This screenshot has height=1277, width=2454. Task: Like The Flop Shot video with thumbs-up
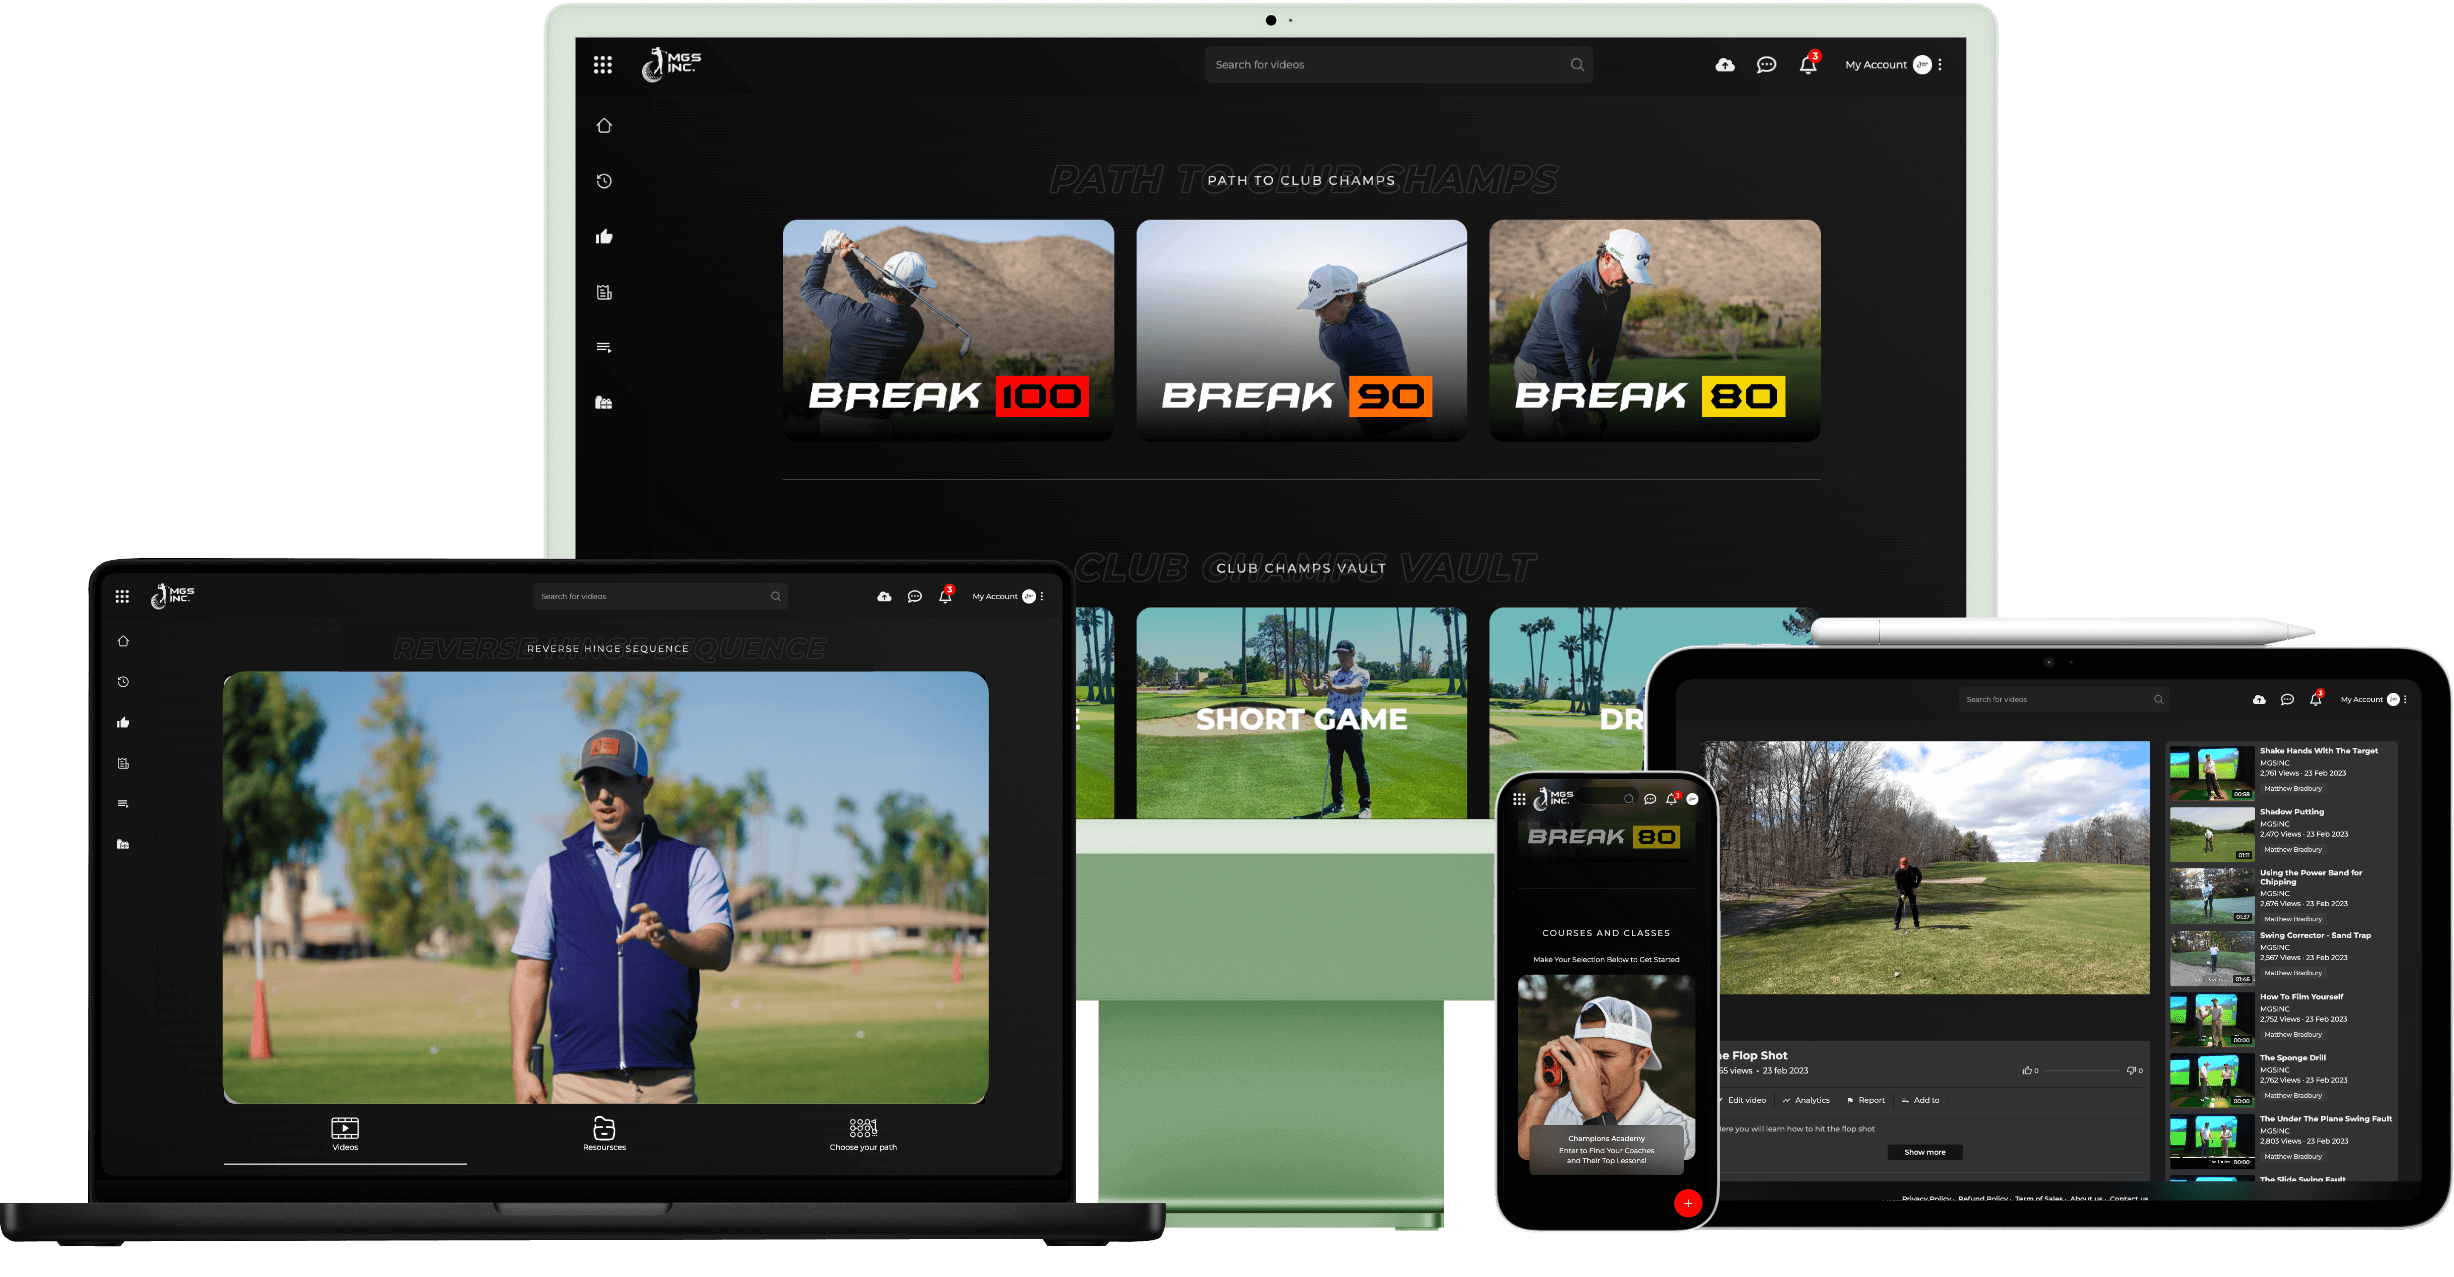2027,1071
